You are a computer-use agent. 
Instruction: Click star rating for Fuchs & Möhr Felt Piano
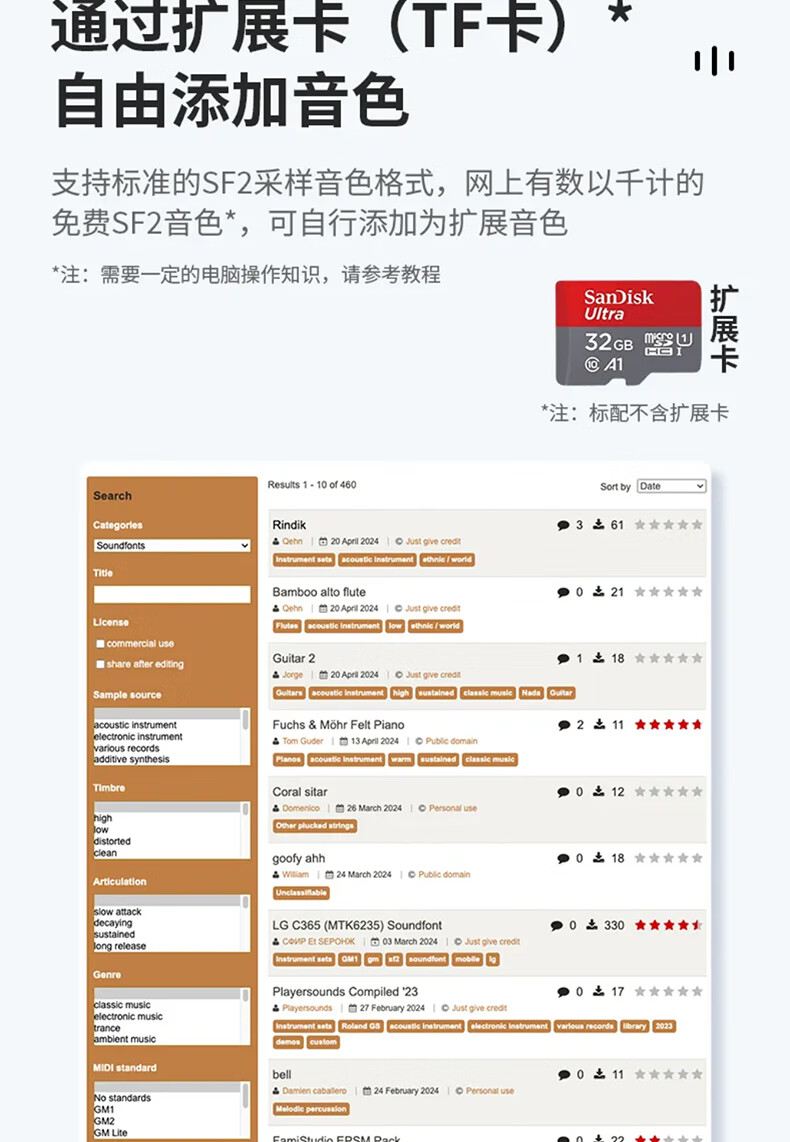click(668, 725)
